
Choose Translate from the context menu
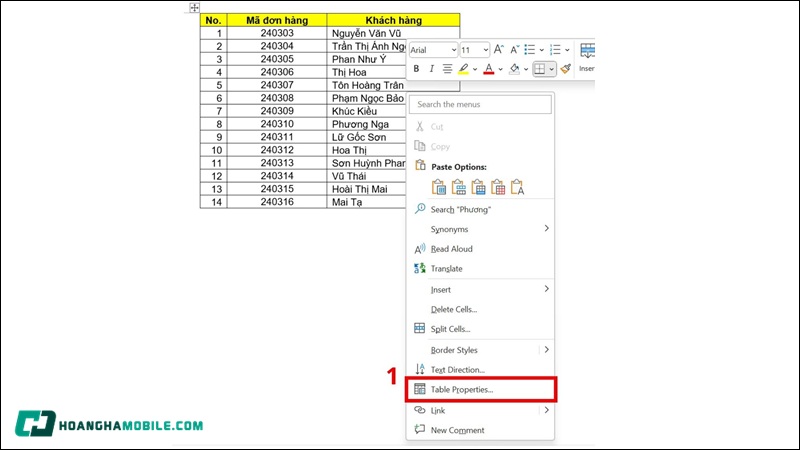click(x=446, y=269)
